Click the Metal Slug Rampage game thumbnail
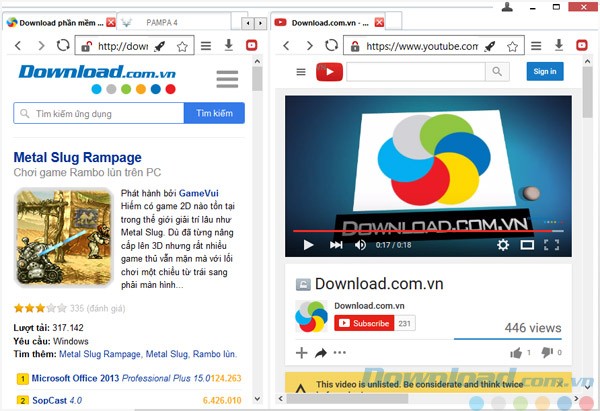Viewport: 600px width, 411px height. point(64,237)
